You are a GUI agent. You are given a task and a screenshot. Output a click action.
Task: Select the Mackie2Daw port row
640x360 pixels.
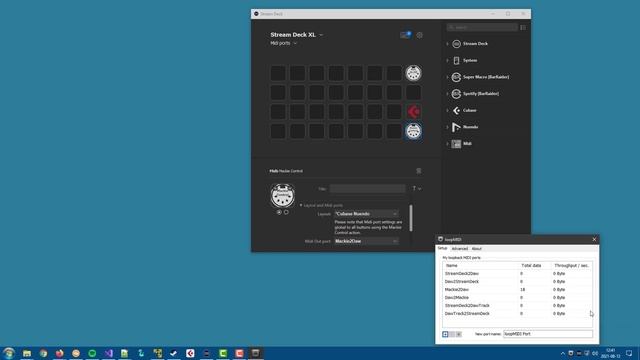517,289
